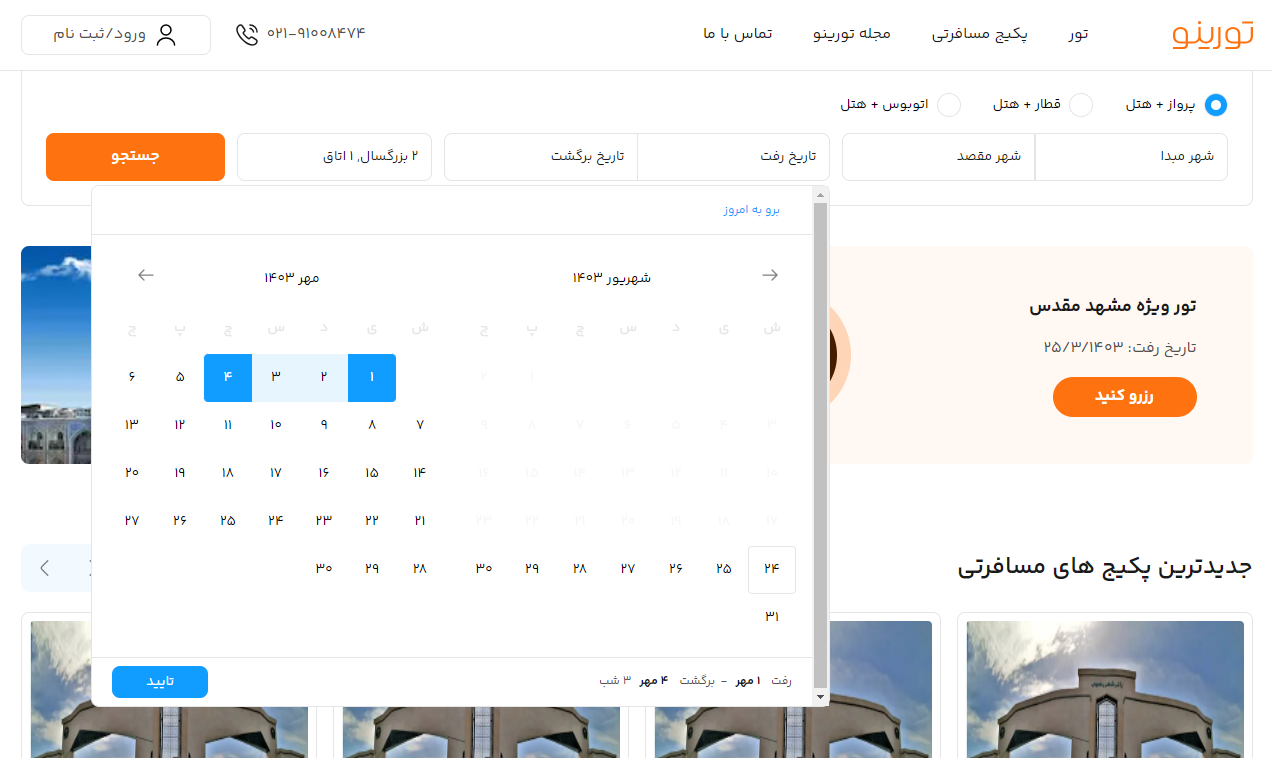Open the شهر مقصد destination city field

pos(938,157)
